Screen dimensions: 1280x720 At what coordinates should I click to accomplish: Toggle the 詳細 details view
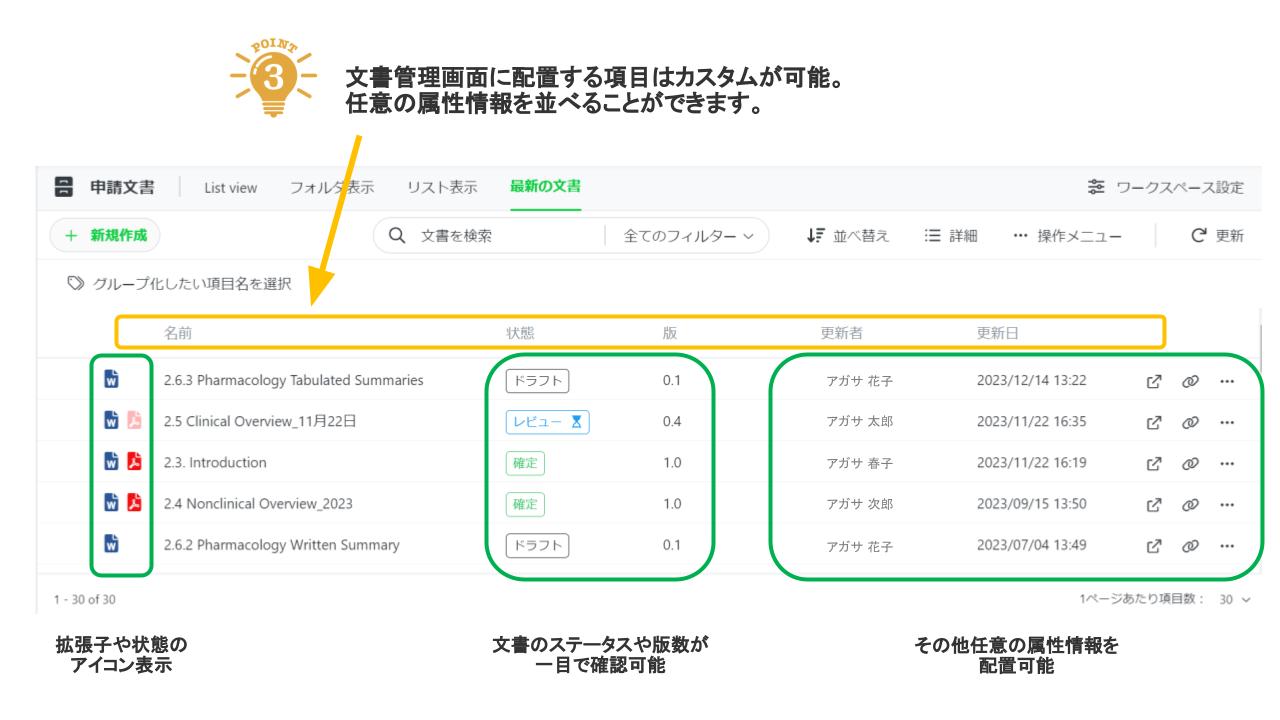click(951, 236)
